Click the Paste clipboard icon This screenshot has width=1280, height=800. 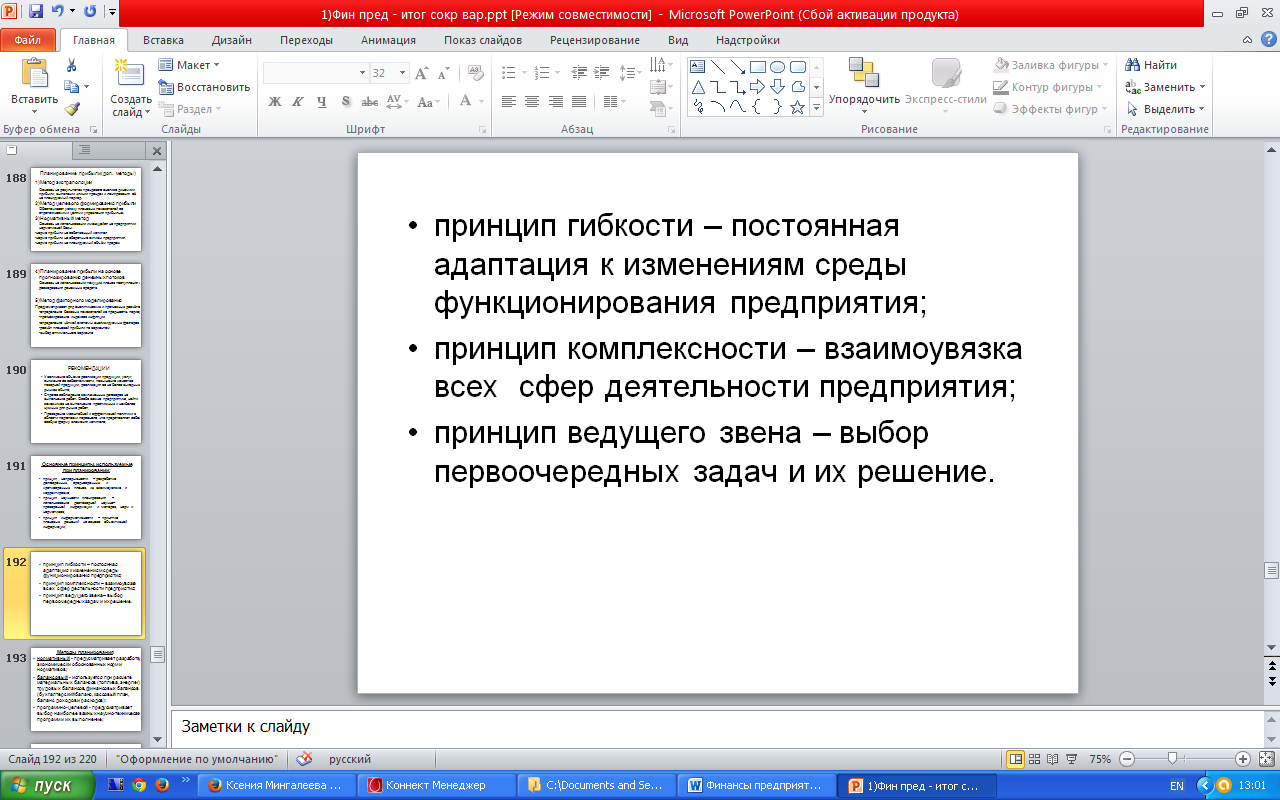[x=34, y=74]
